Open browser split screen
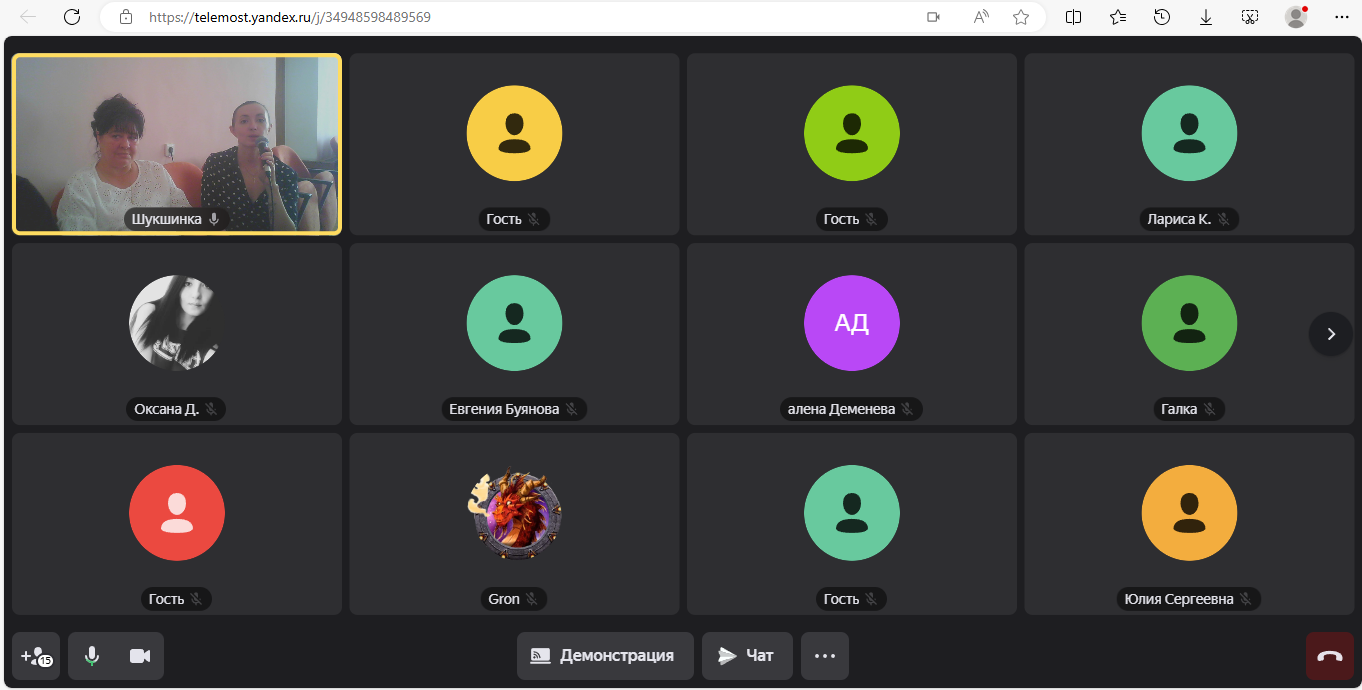This screenshot has width=1362, height=690. click(1074, 17)
